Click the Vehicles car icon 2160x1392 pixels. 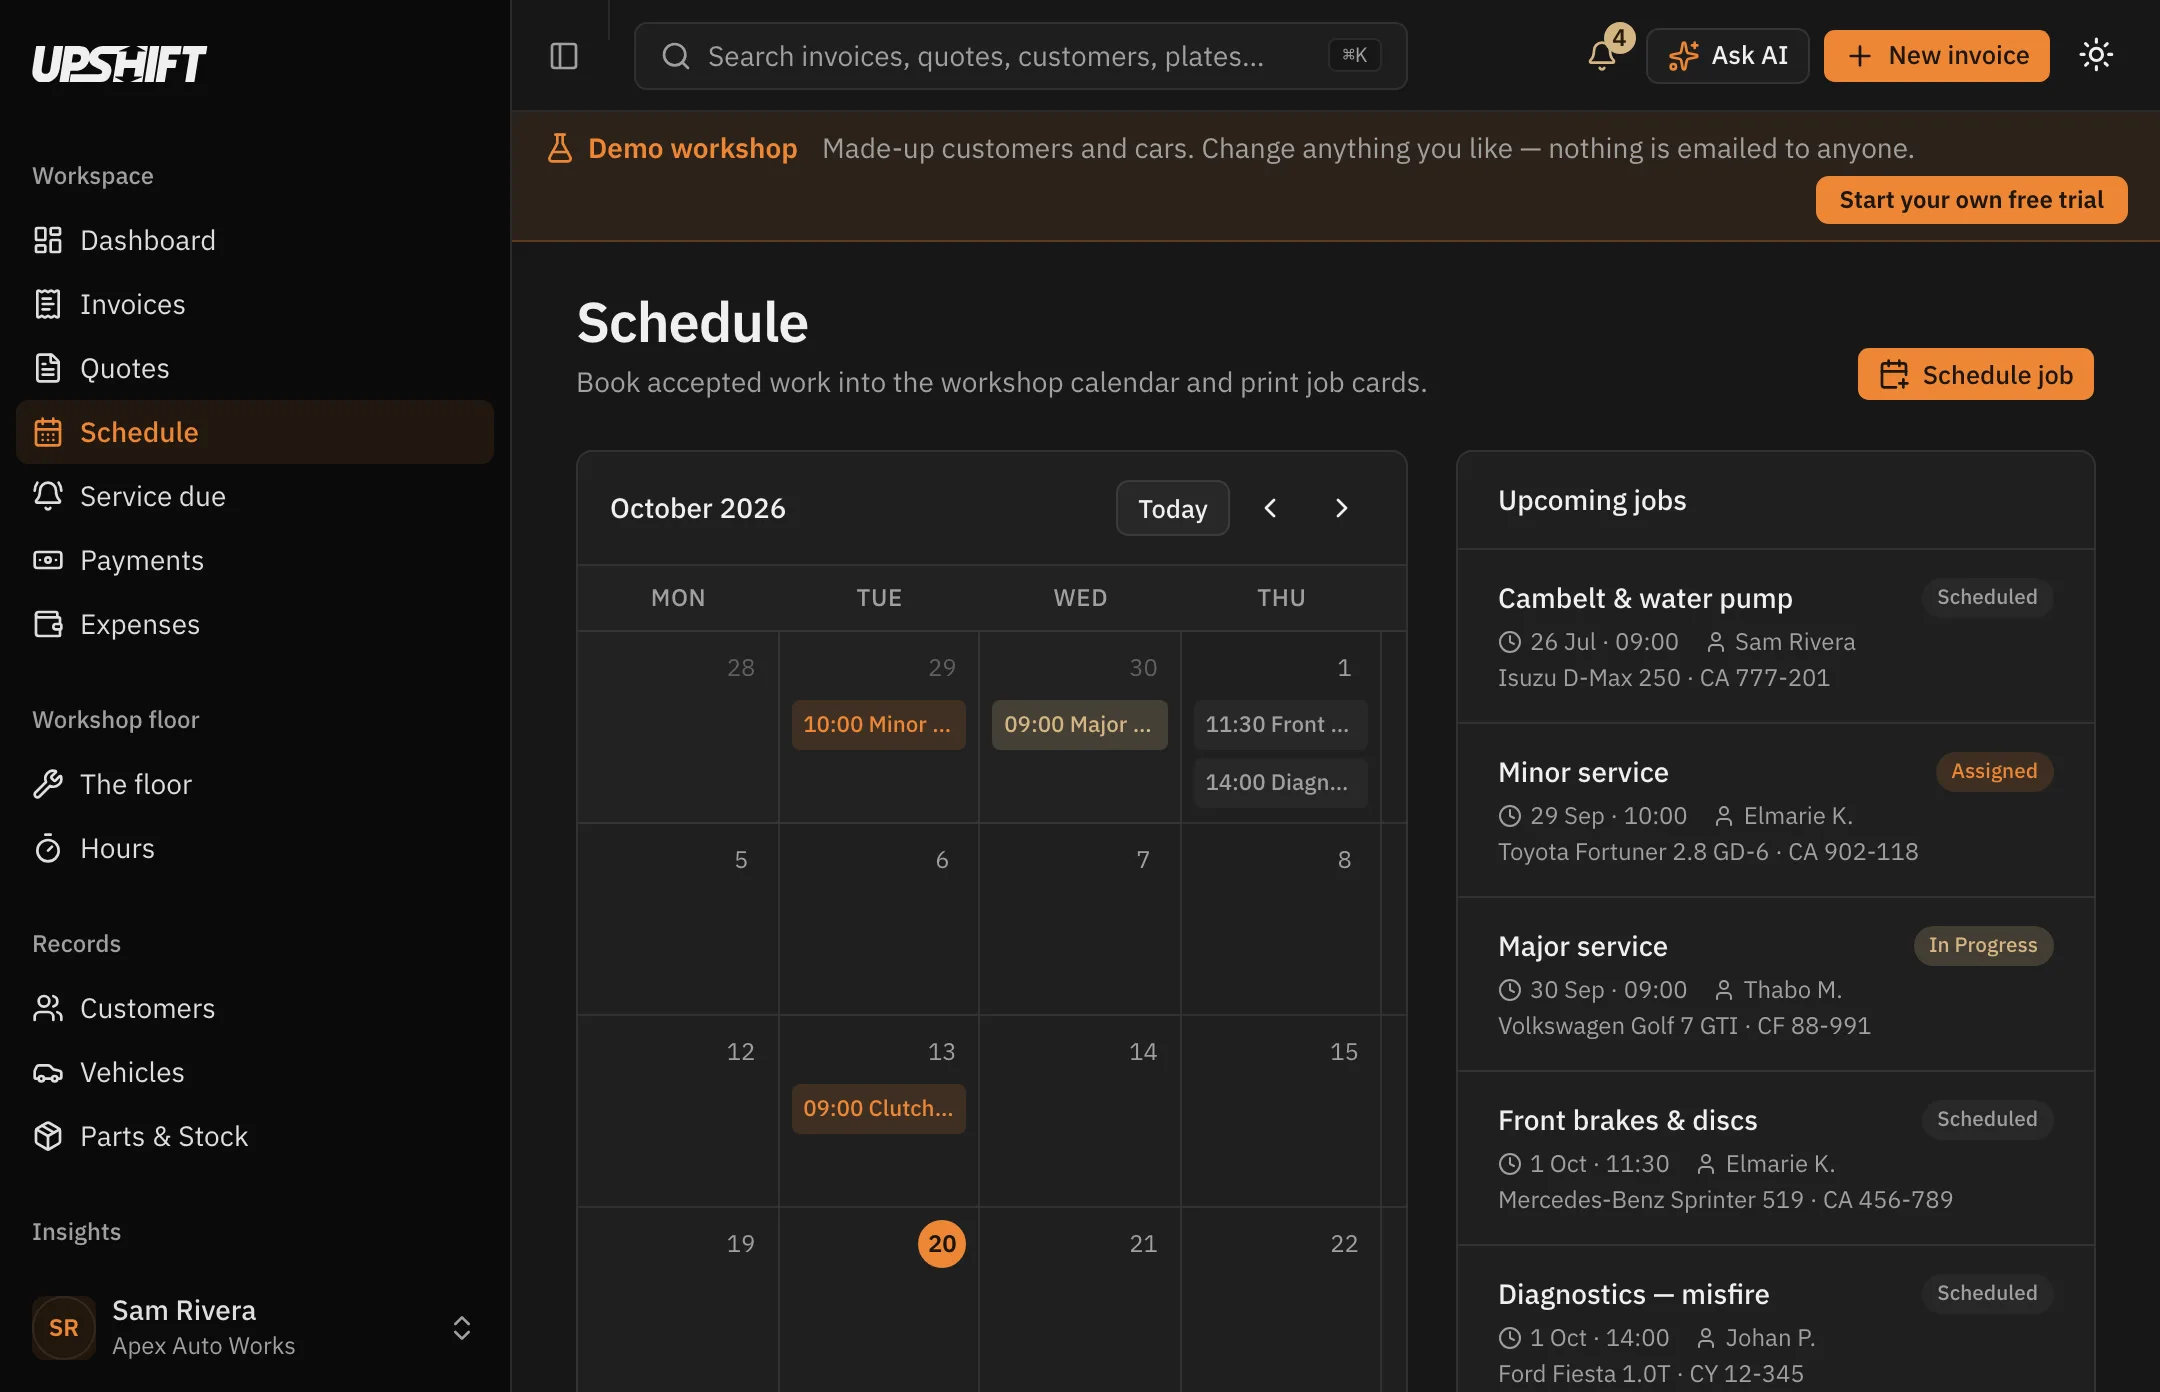click(x=48, y=1072)
